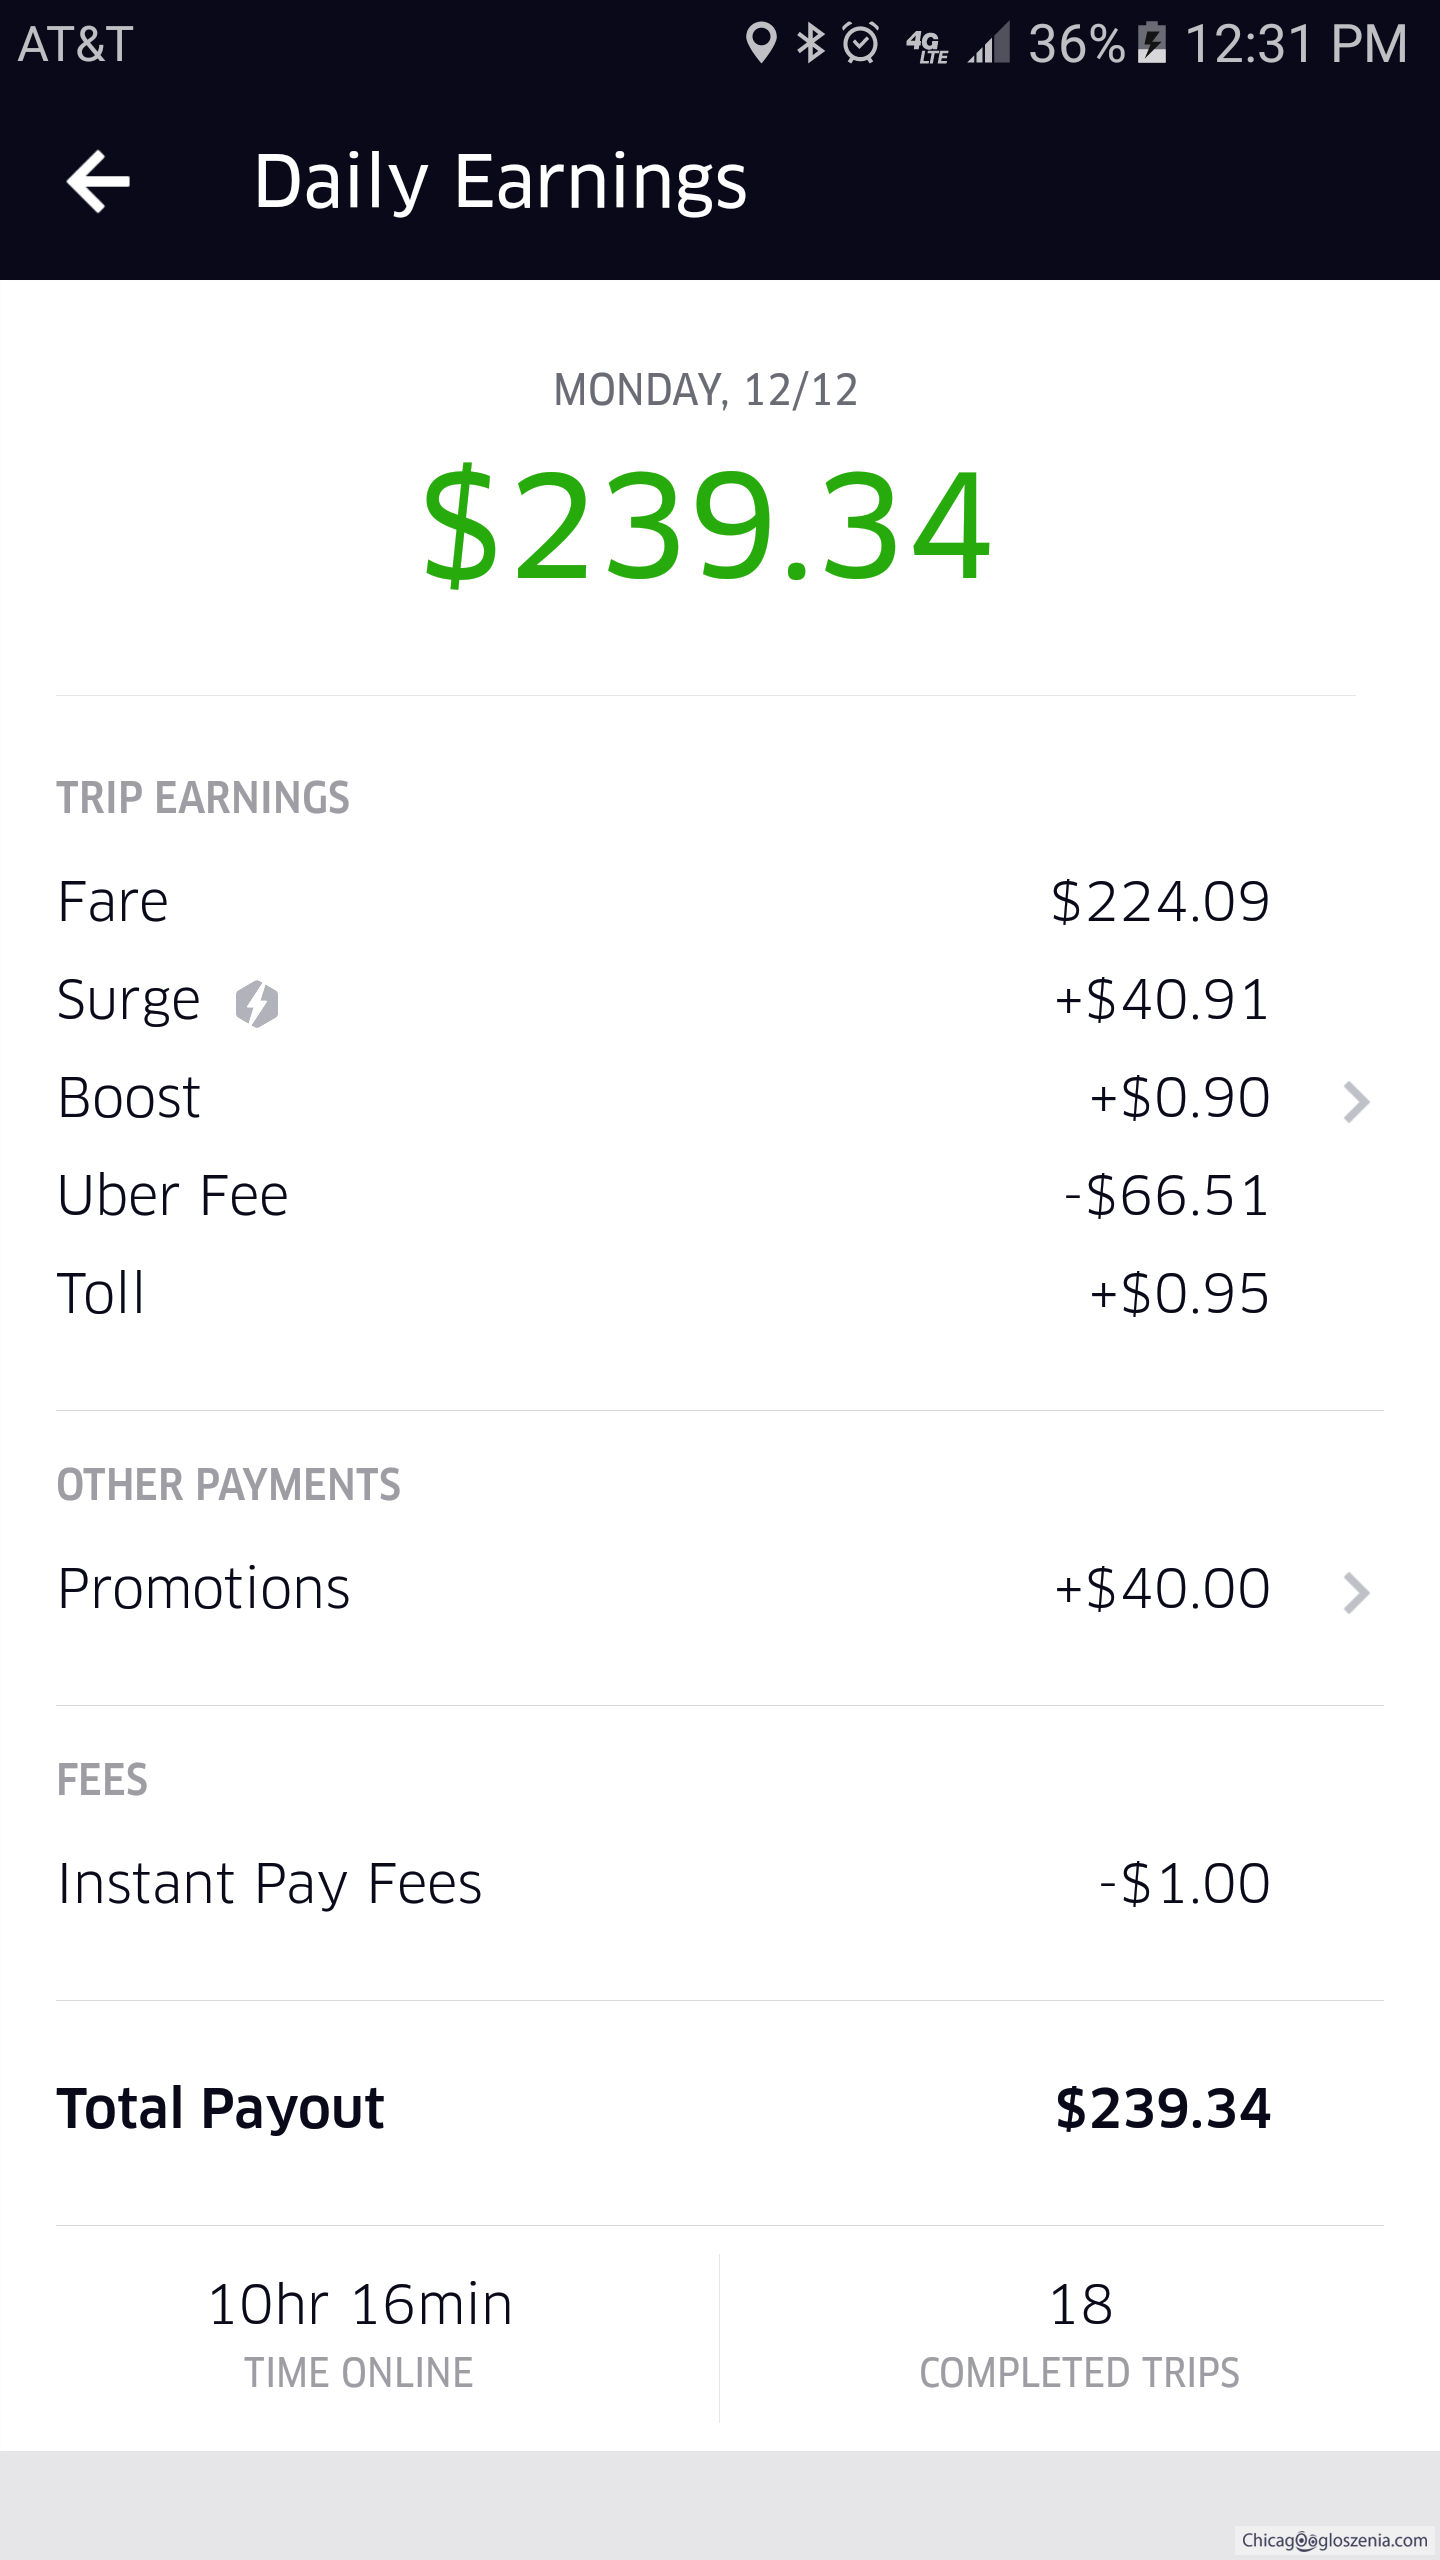Viewport: 1440px width, 2560px height.
Task: Tap the Daily Earnings header title
Action: (x=500, y=181)
